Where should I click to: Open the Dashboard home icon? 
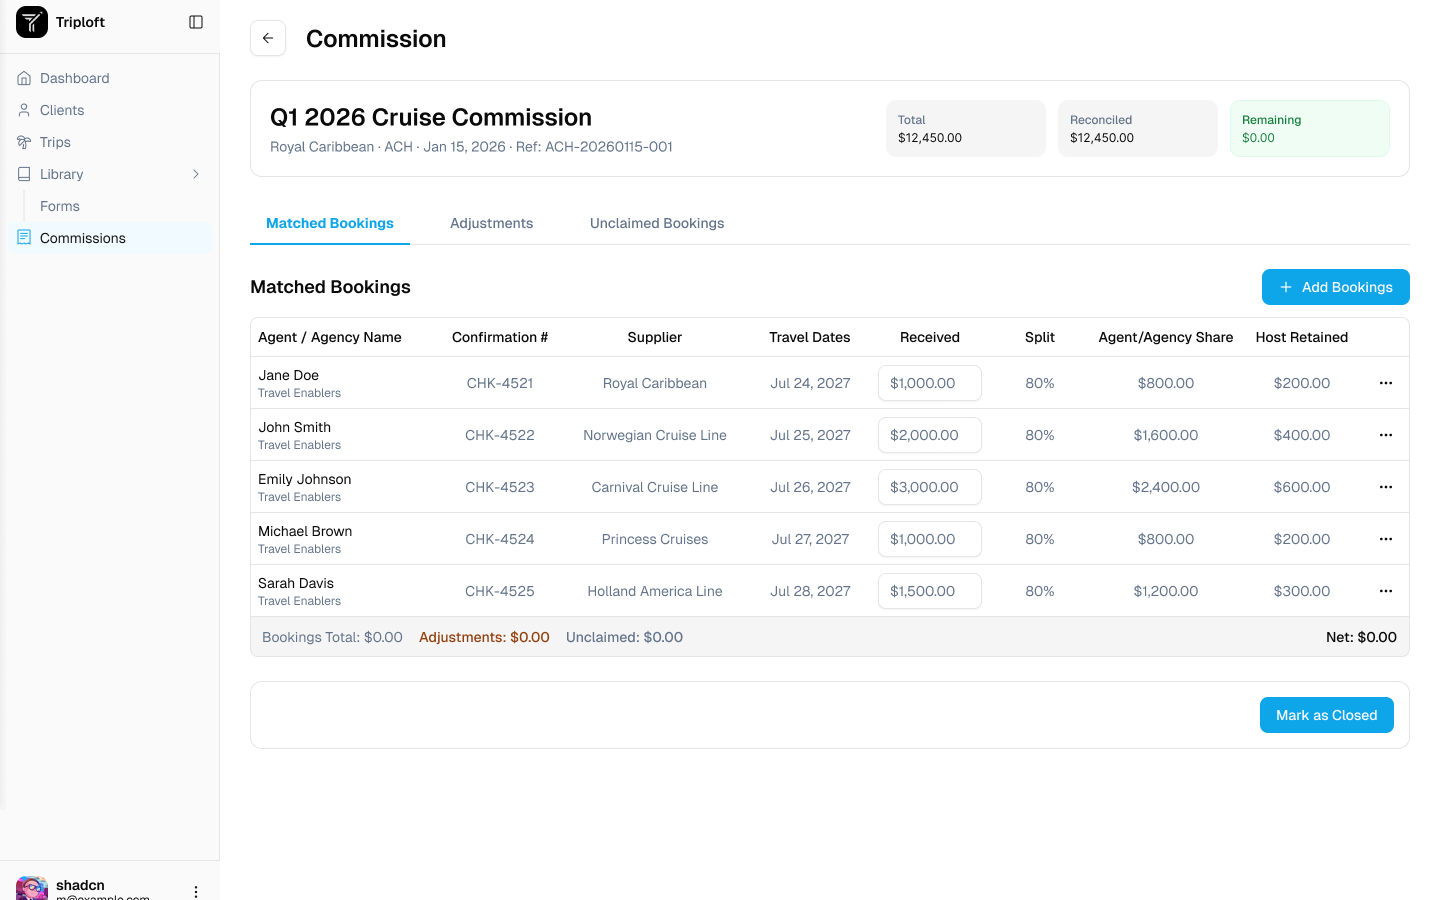click(x=24, y=78)
